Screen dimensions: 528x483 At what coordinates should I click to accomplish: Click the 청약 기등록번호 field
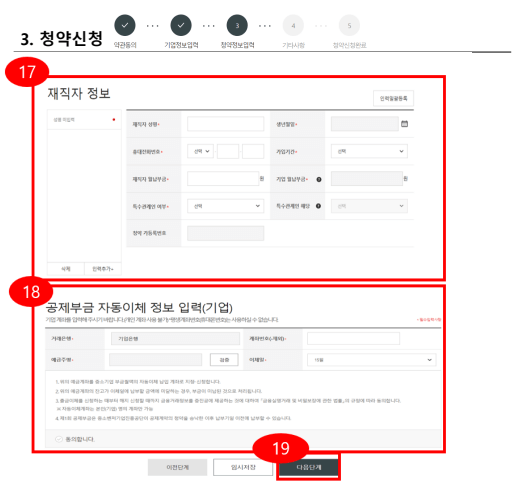point(225,233)
